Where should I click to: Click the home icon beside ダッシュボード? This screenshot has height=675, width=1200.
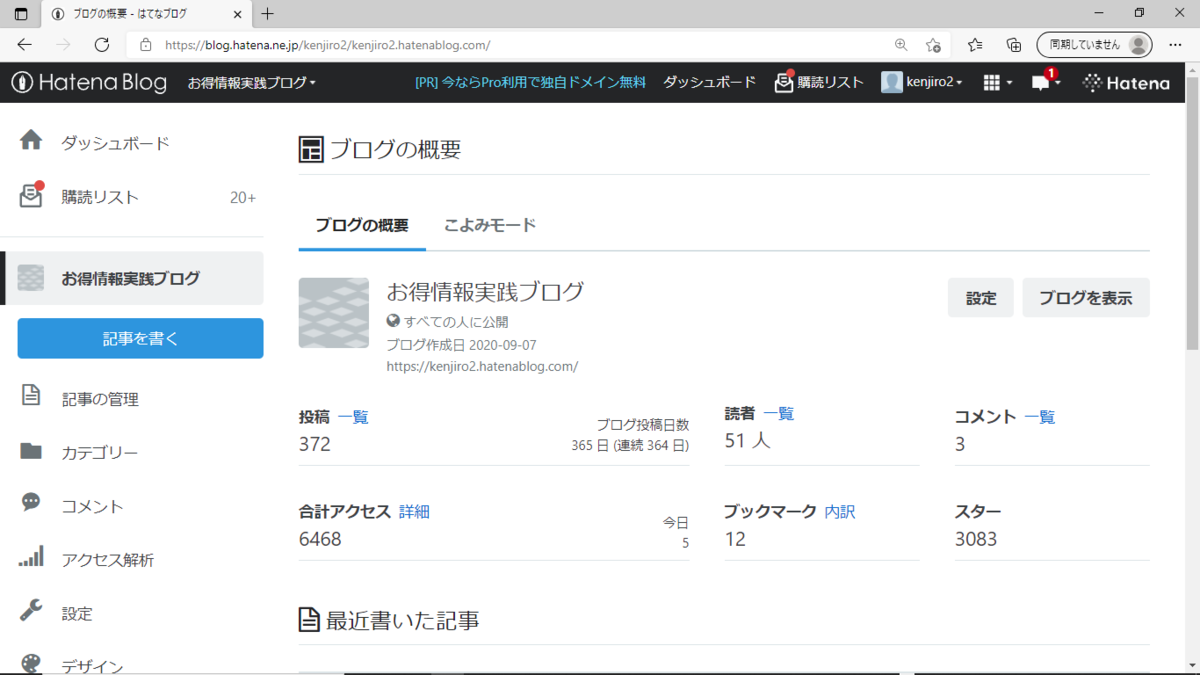coord(31,140)
